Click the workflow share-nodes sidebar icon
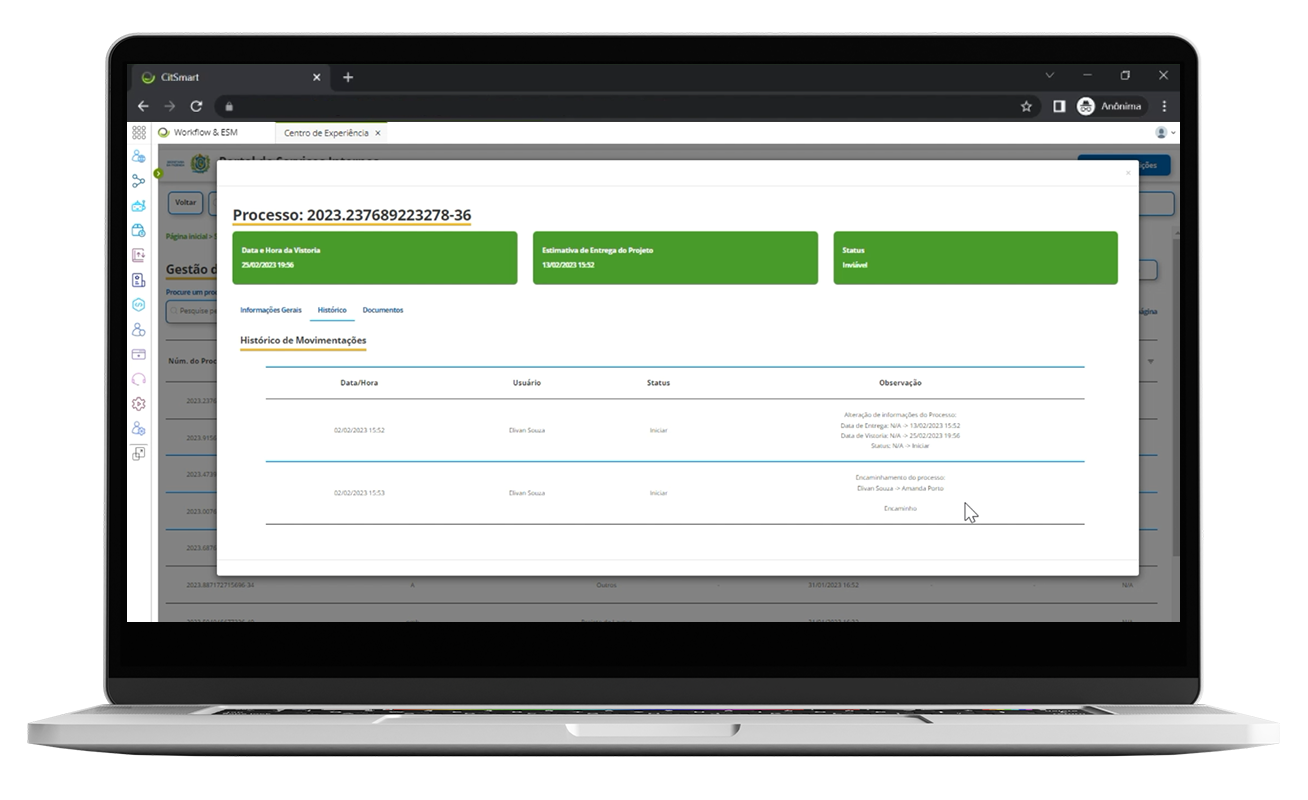The image size is (1308, 800). [139, 181]
